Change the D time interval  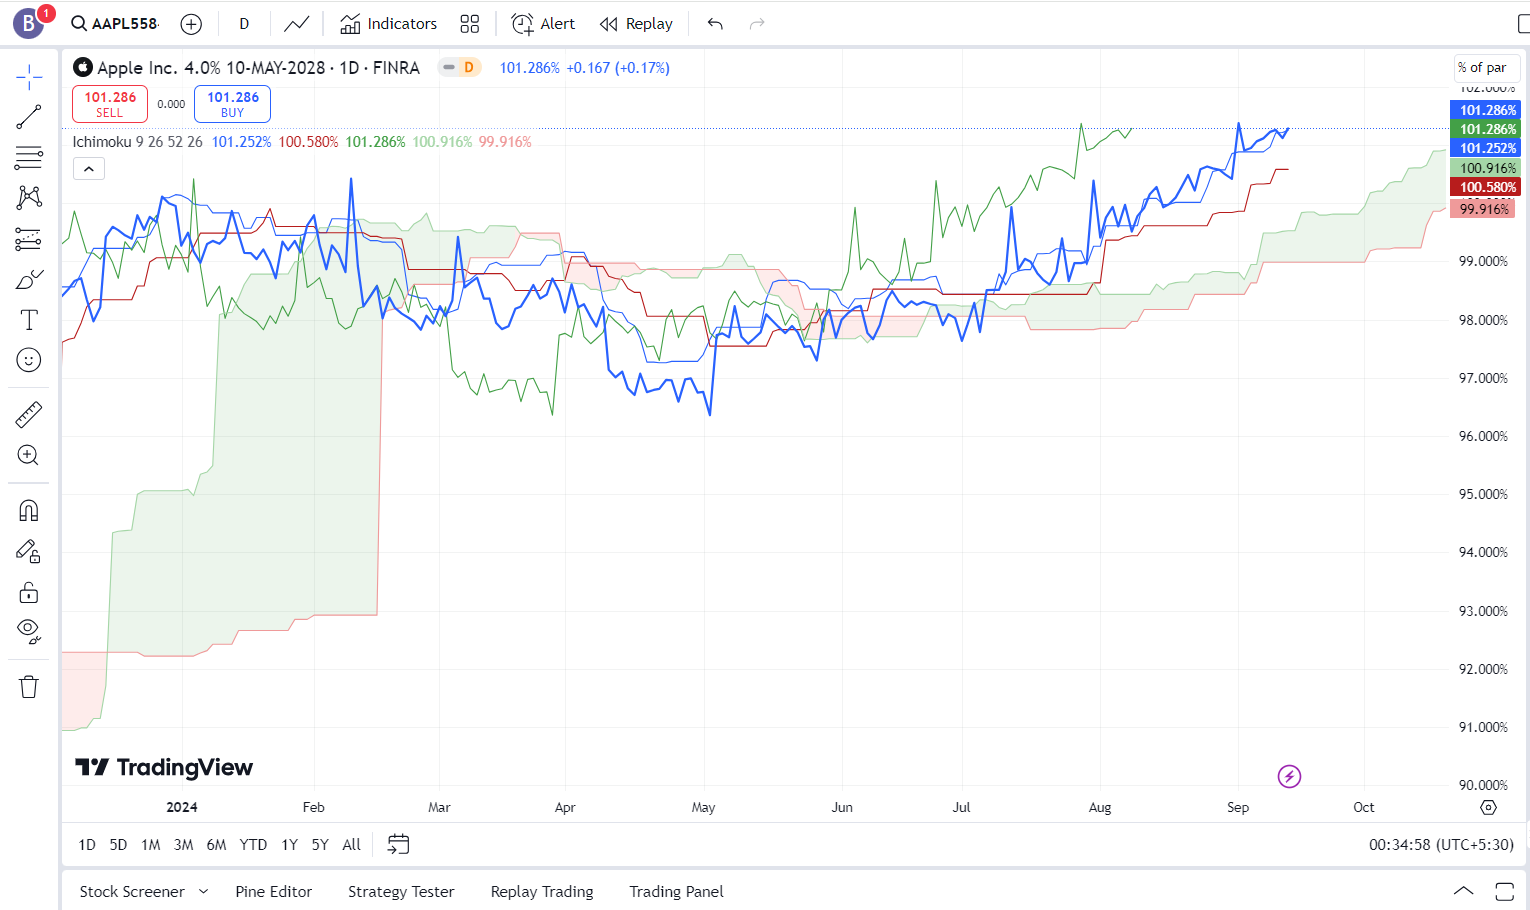click(x=244, y=24)
